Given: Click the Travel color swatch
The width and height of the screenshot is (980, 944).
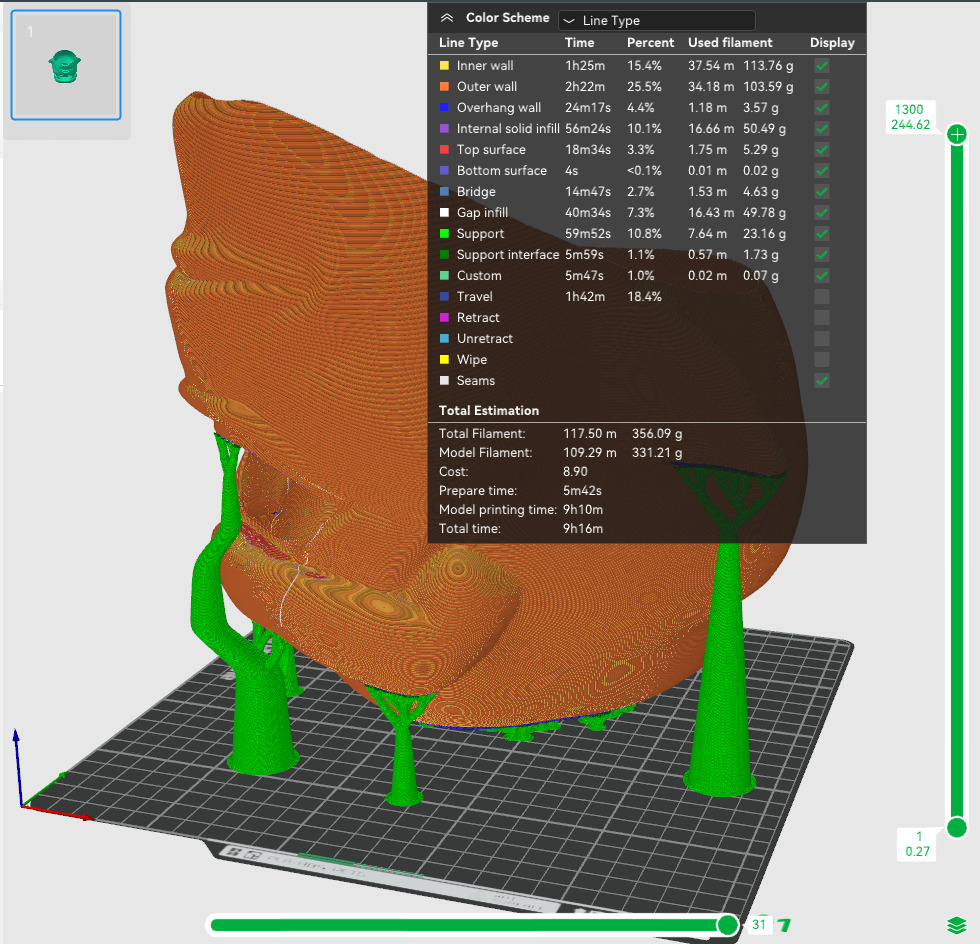Looking at the screenshot, I should (x=444, y=296).
